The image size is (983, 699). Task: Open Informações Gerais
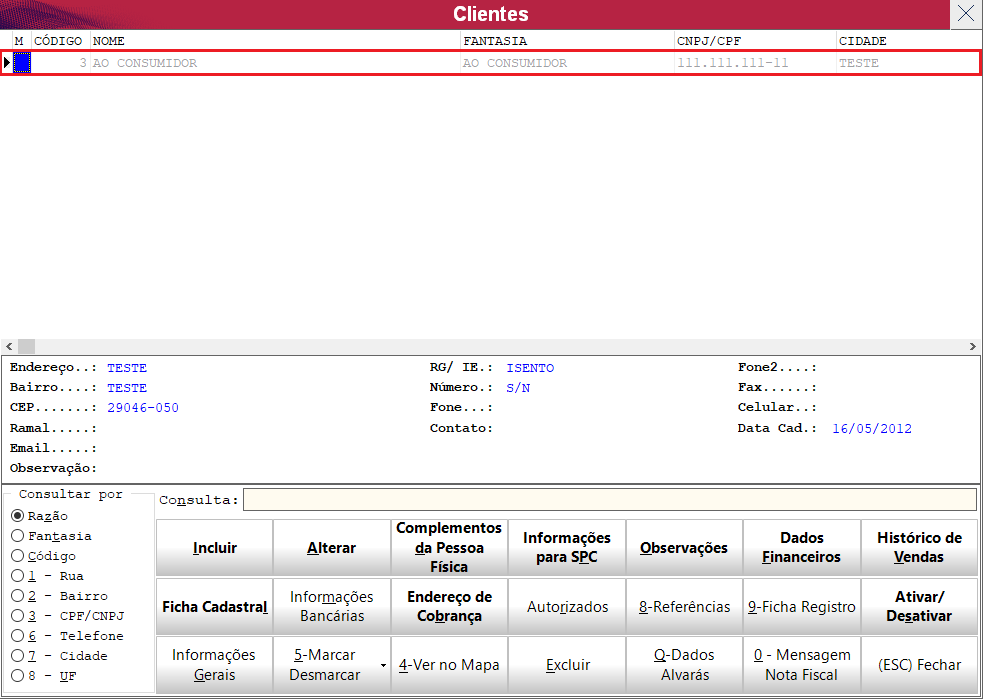coord(214,665)
